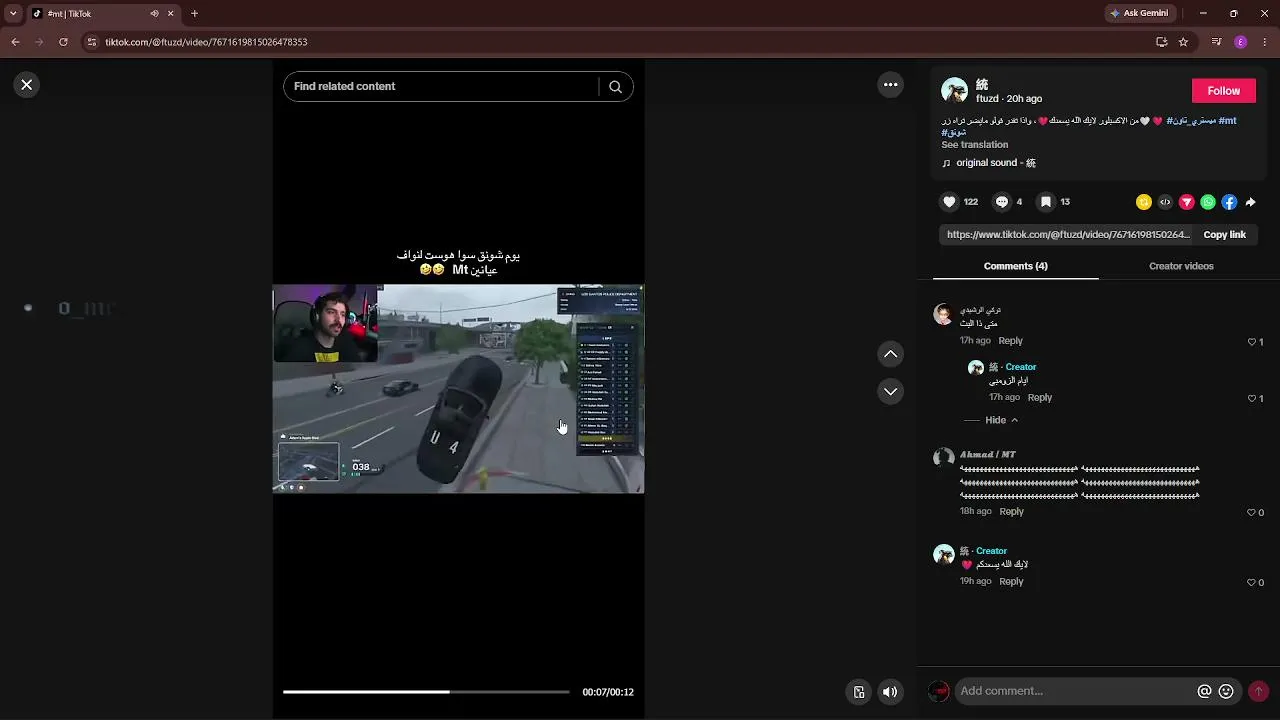Like the comment asking متى ذا البث
The width and height of the screenshot is (1280, 720).
click(x=1251, y=342)
